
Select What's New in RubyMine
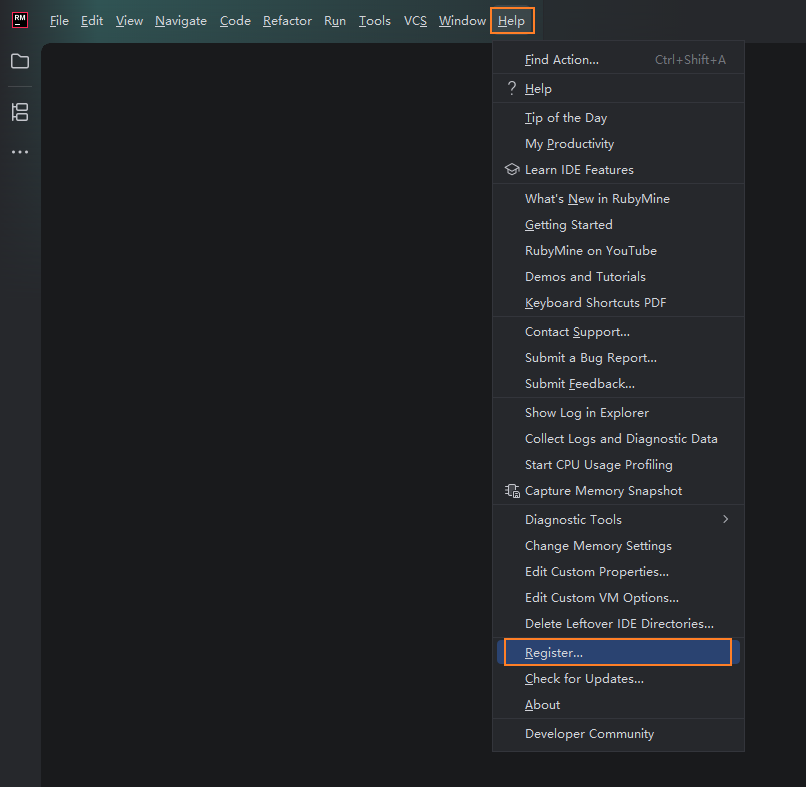[x=618, y=198]
